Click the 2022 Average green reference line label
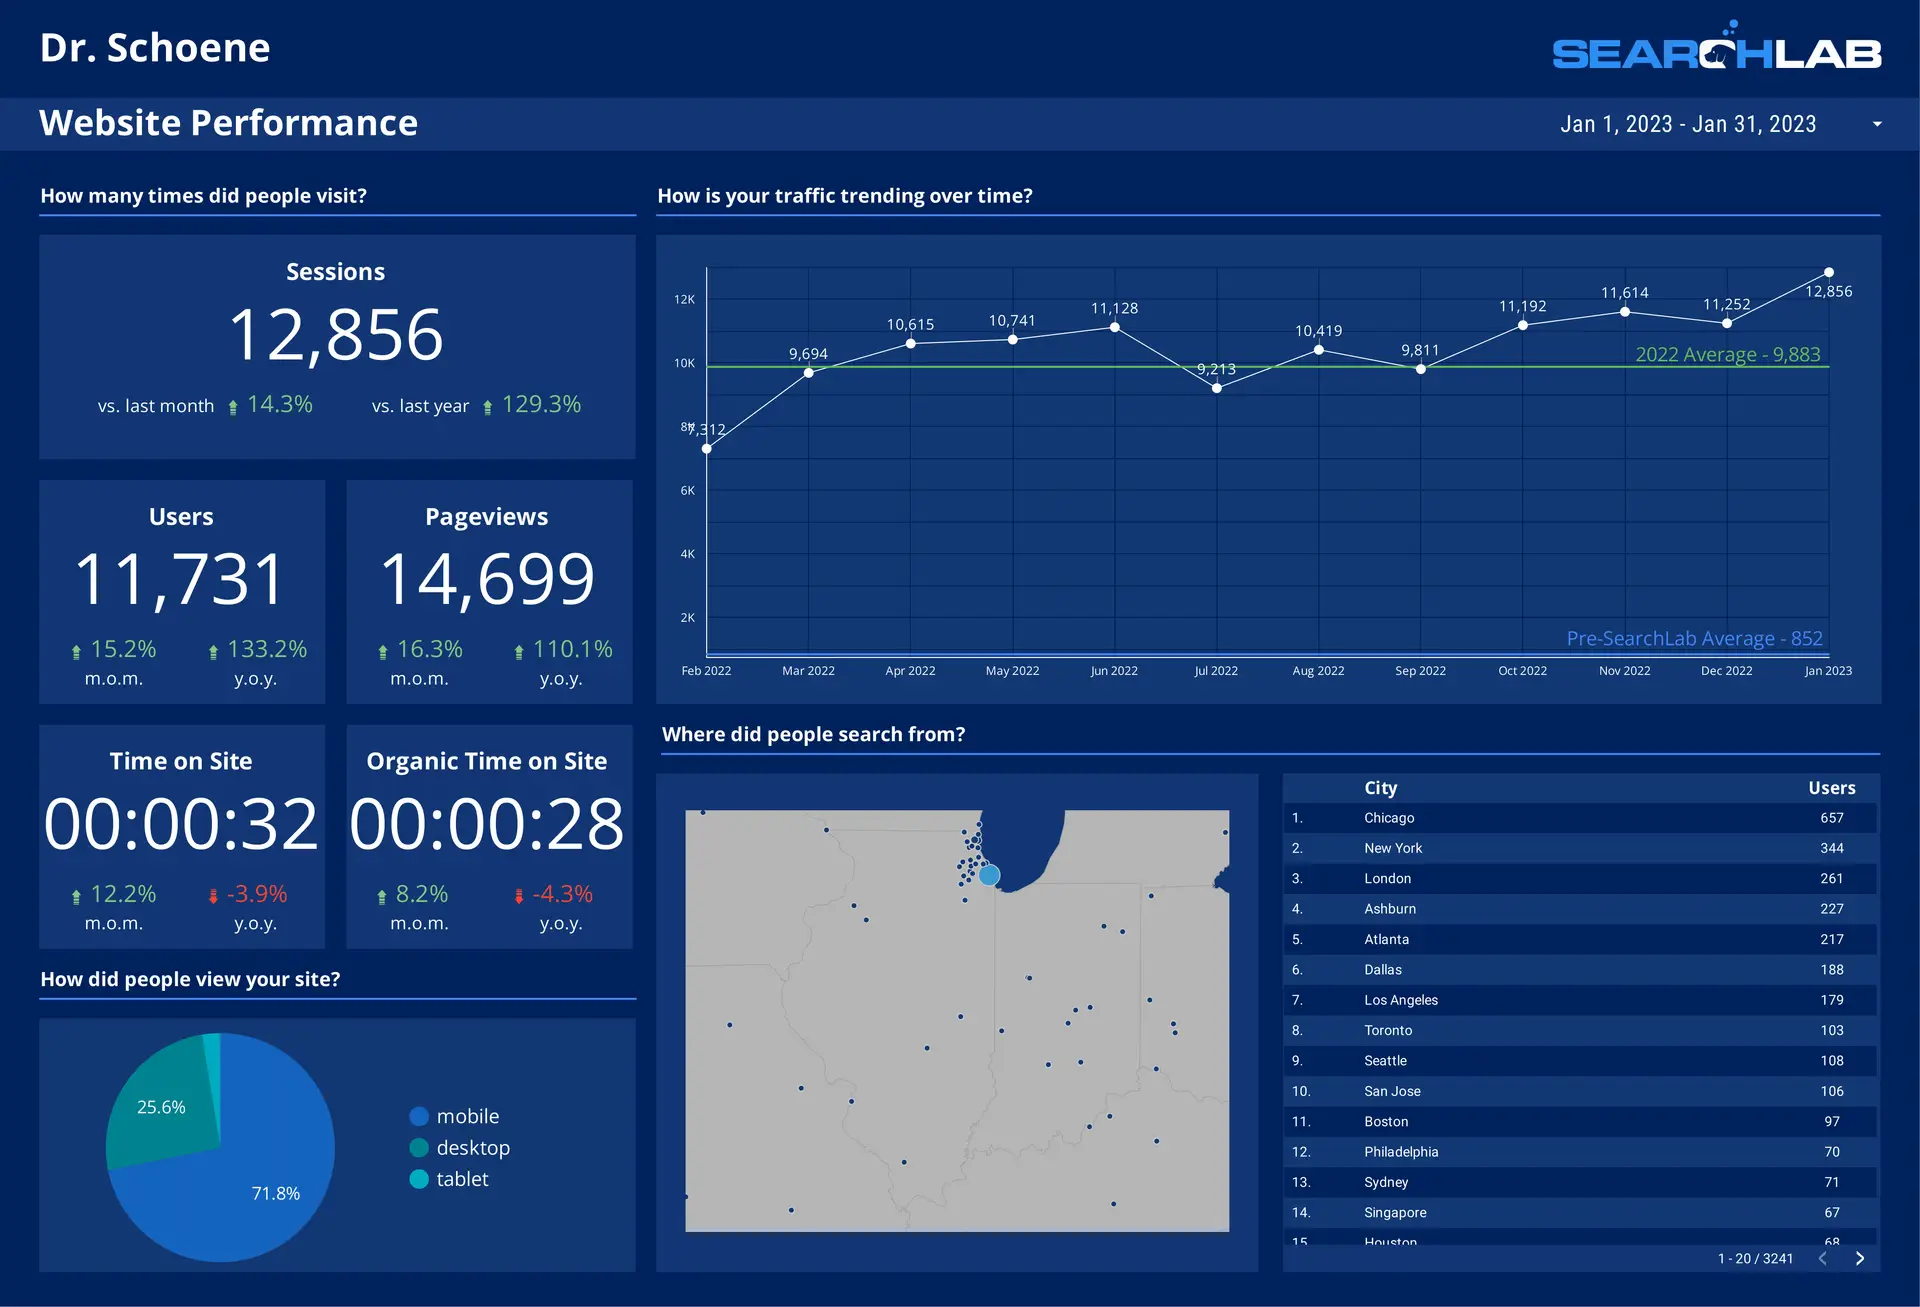 pos(1727,354)
